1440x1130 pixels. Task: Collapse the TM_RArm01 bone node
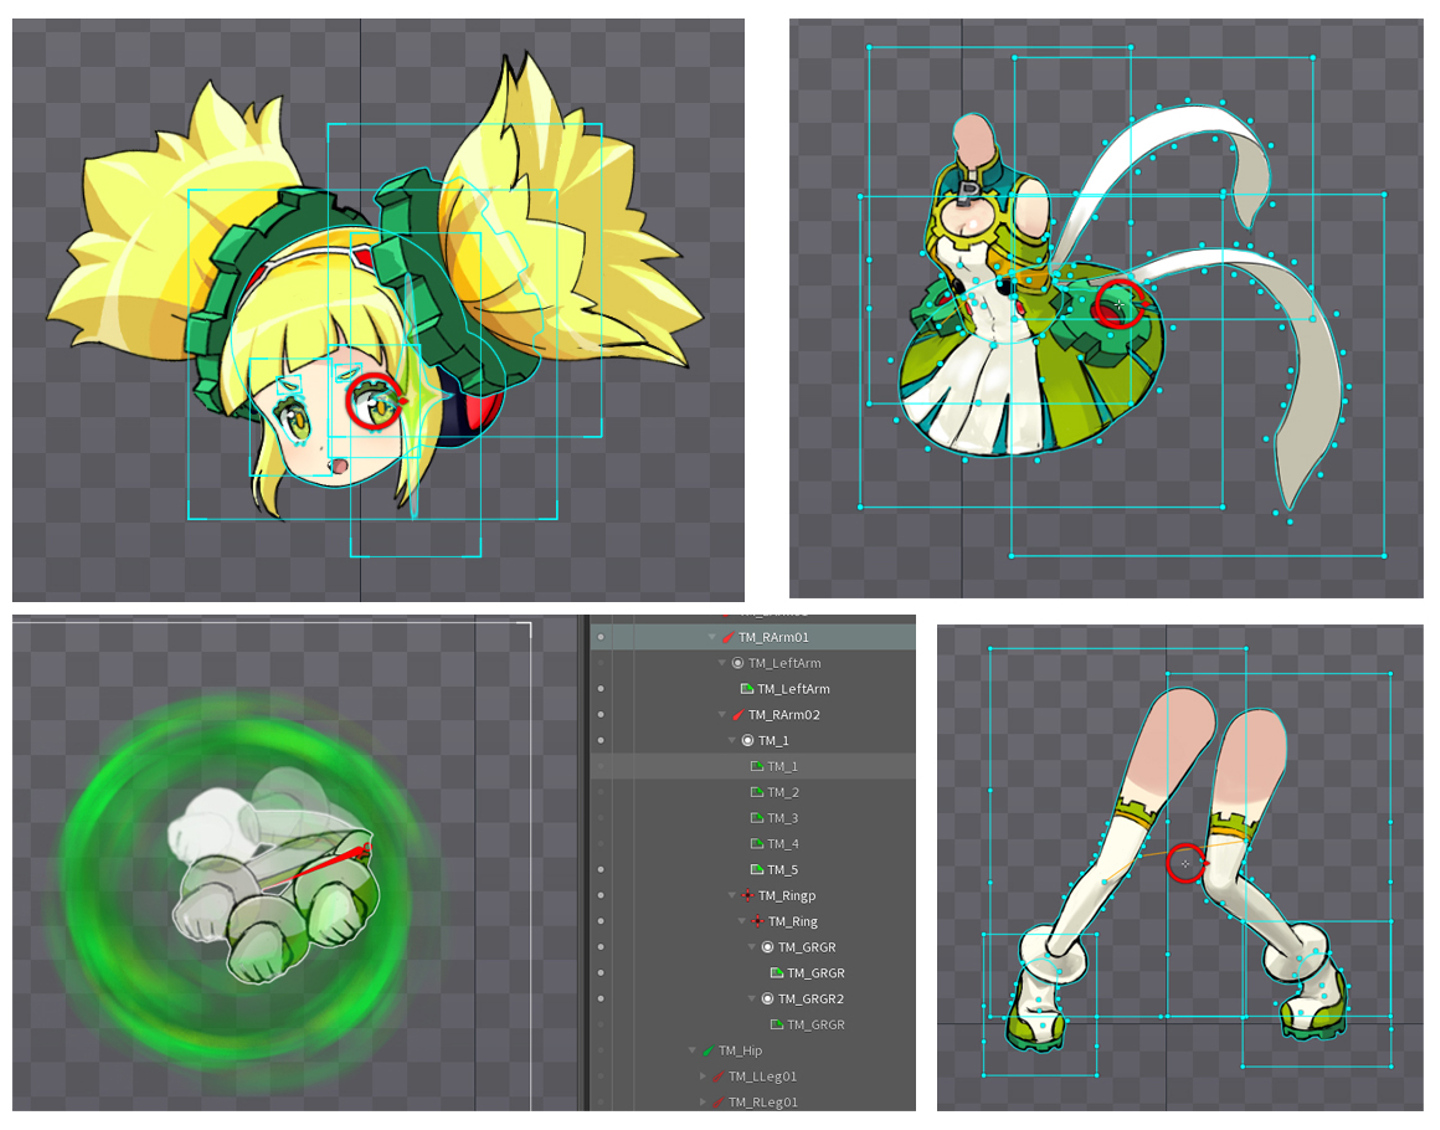pos(712,637)
